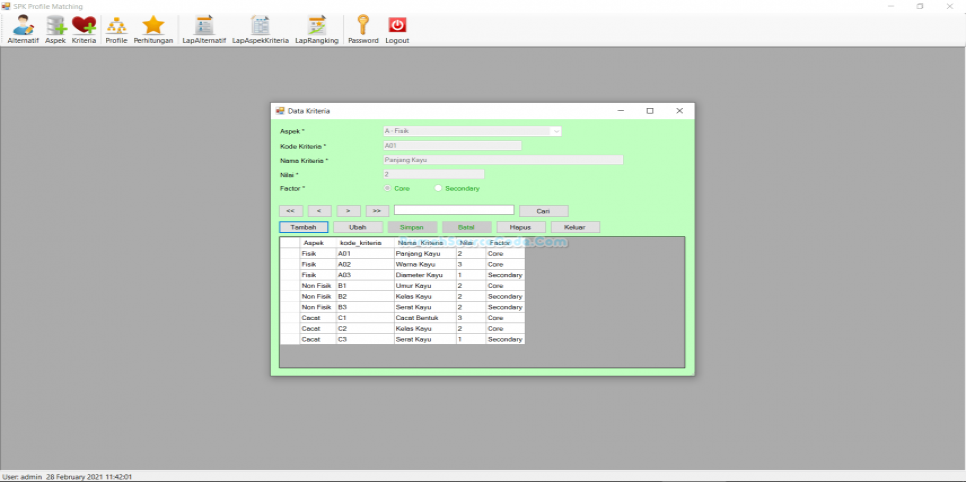966x482 pixels.
Task: Click the SPK Profile Matching app icon
Action: pyautogui.click(x=6, y=6)
